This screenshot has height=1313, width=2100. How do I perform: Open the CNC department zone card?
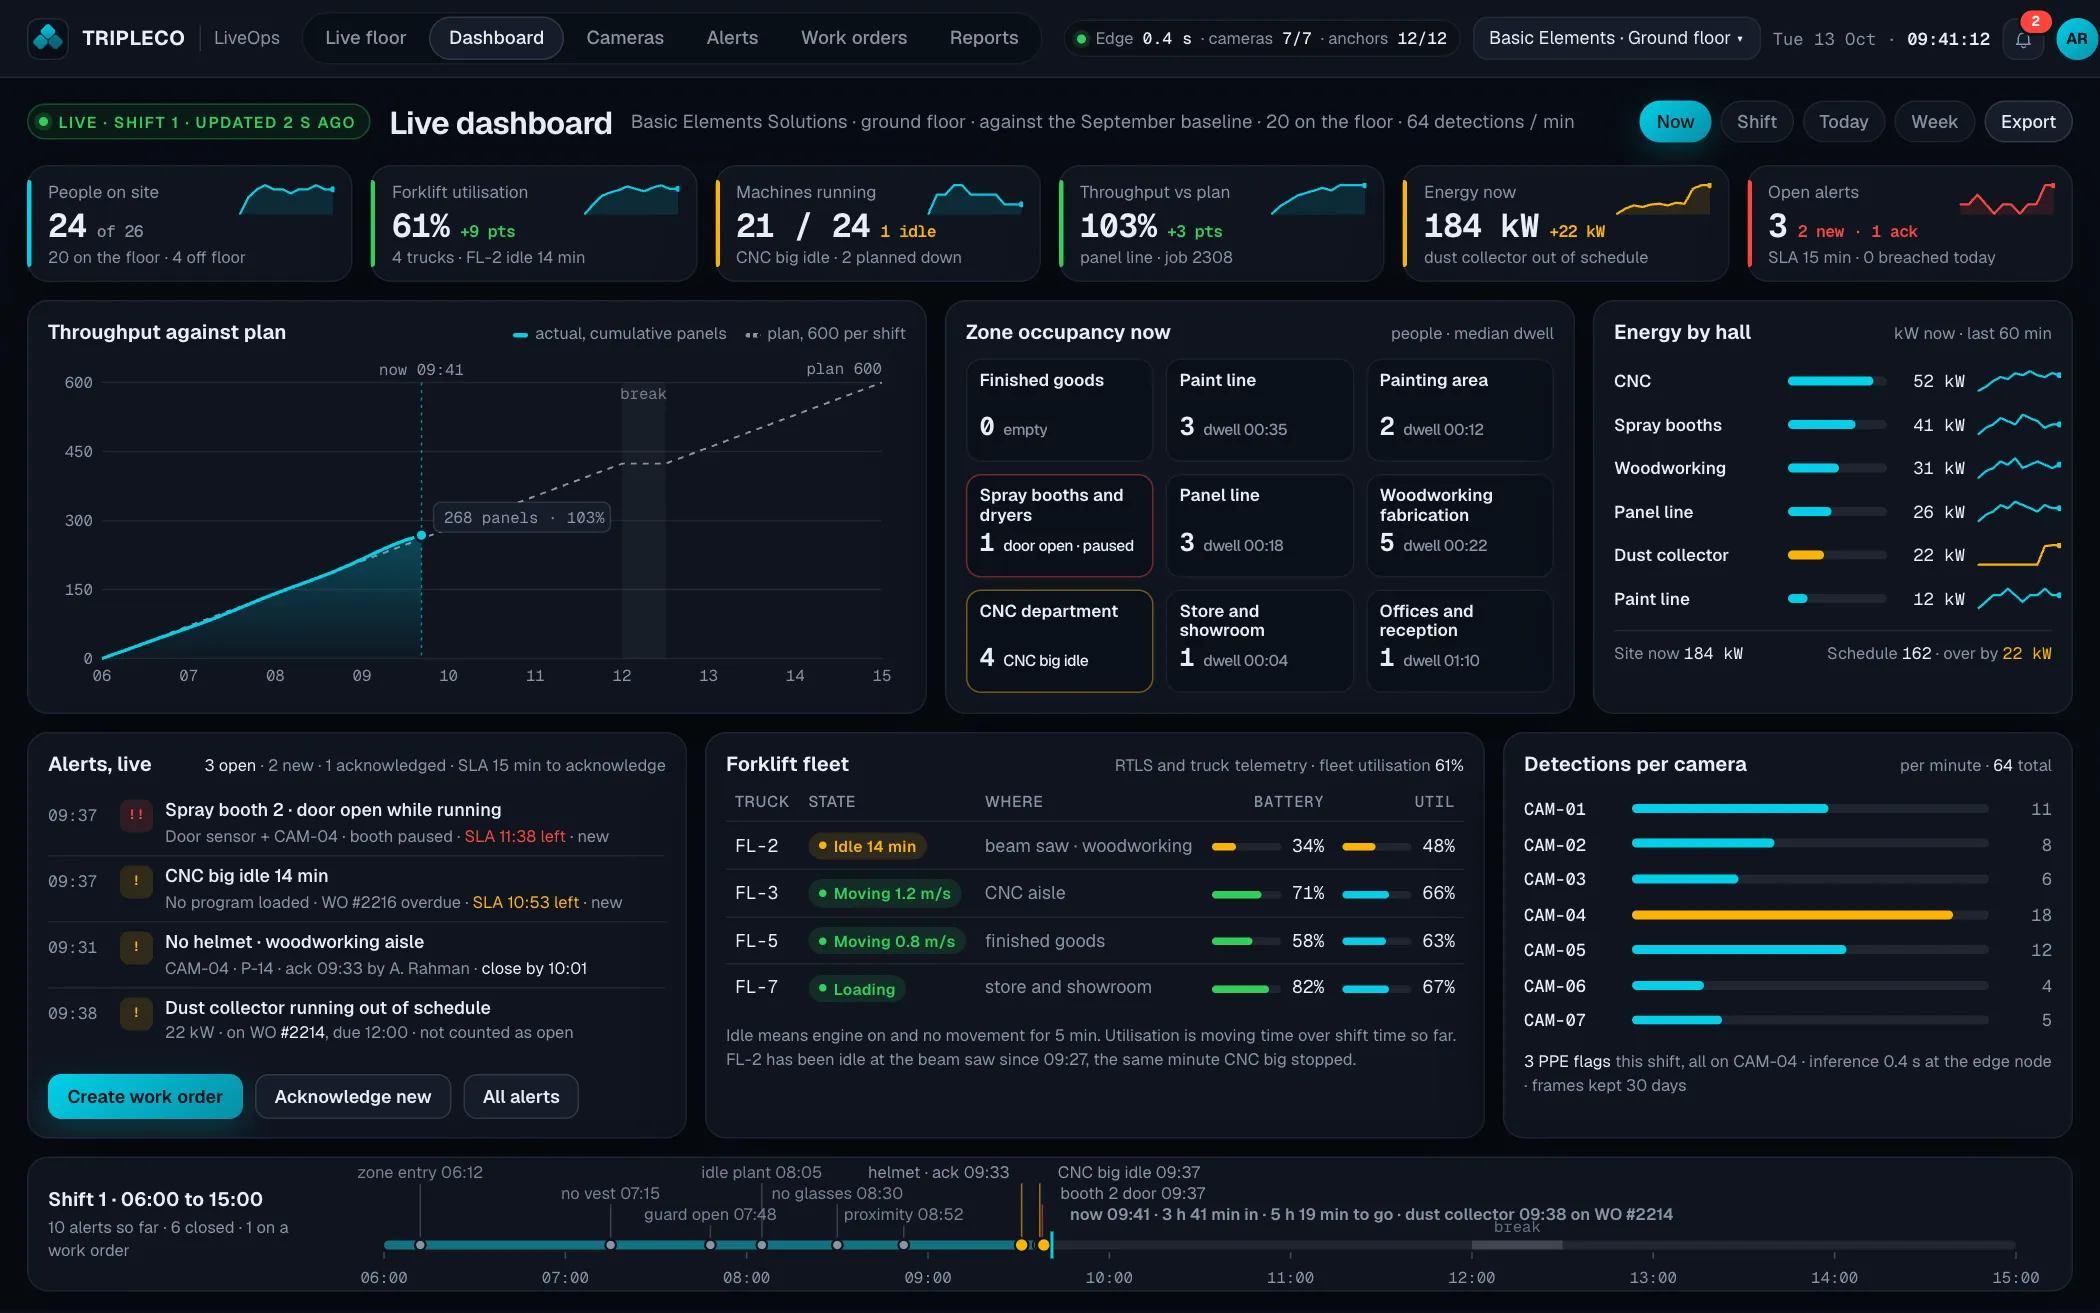1059,641
